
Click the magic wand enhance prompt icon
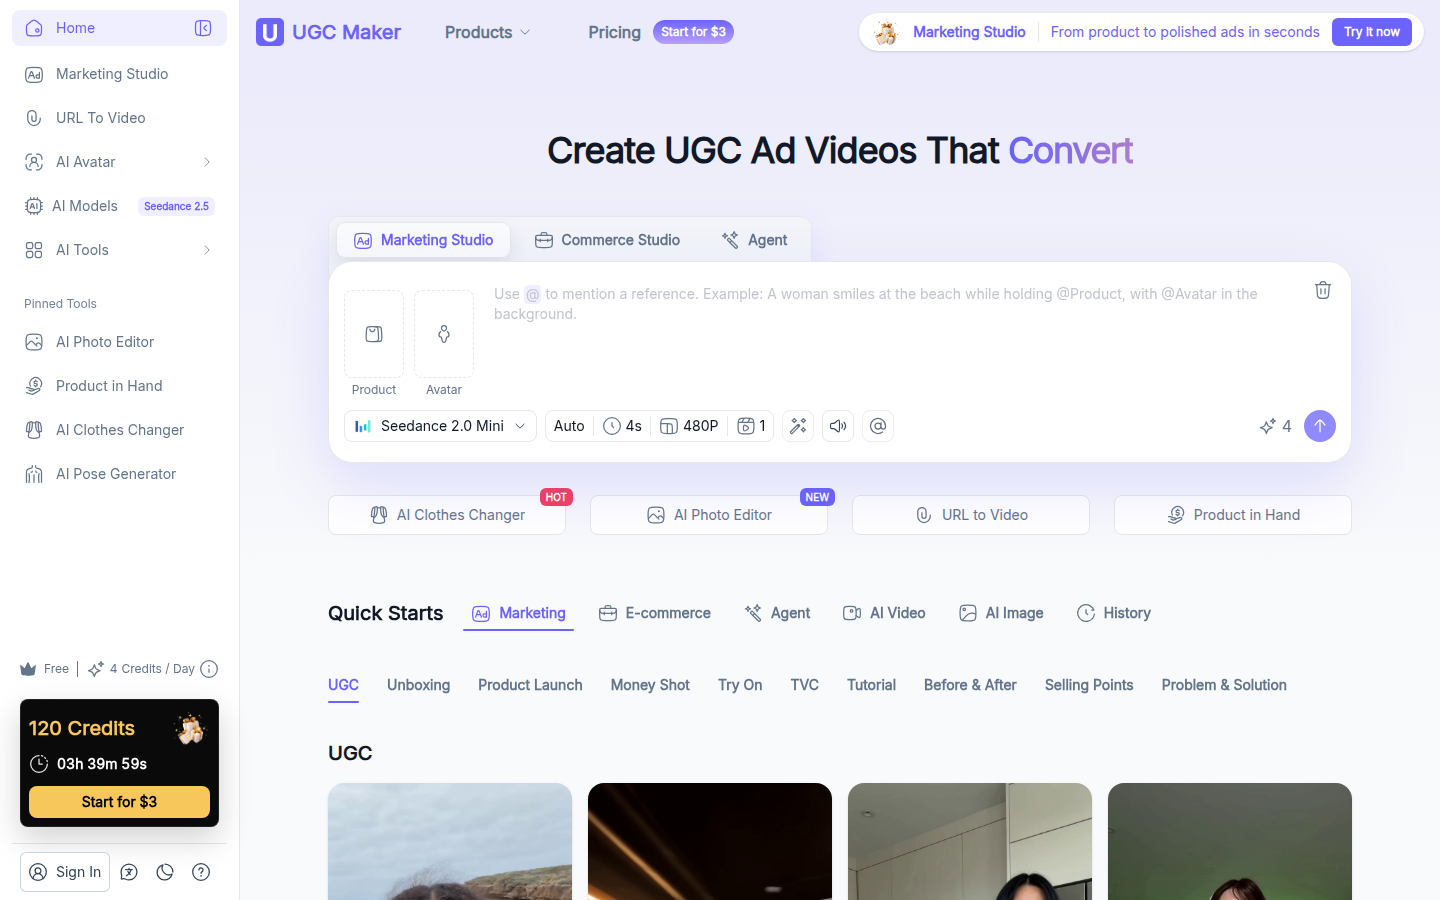pyautogui.click(x=798, y=426)
